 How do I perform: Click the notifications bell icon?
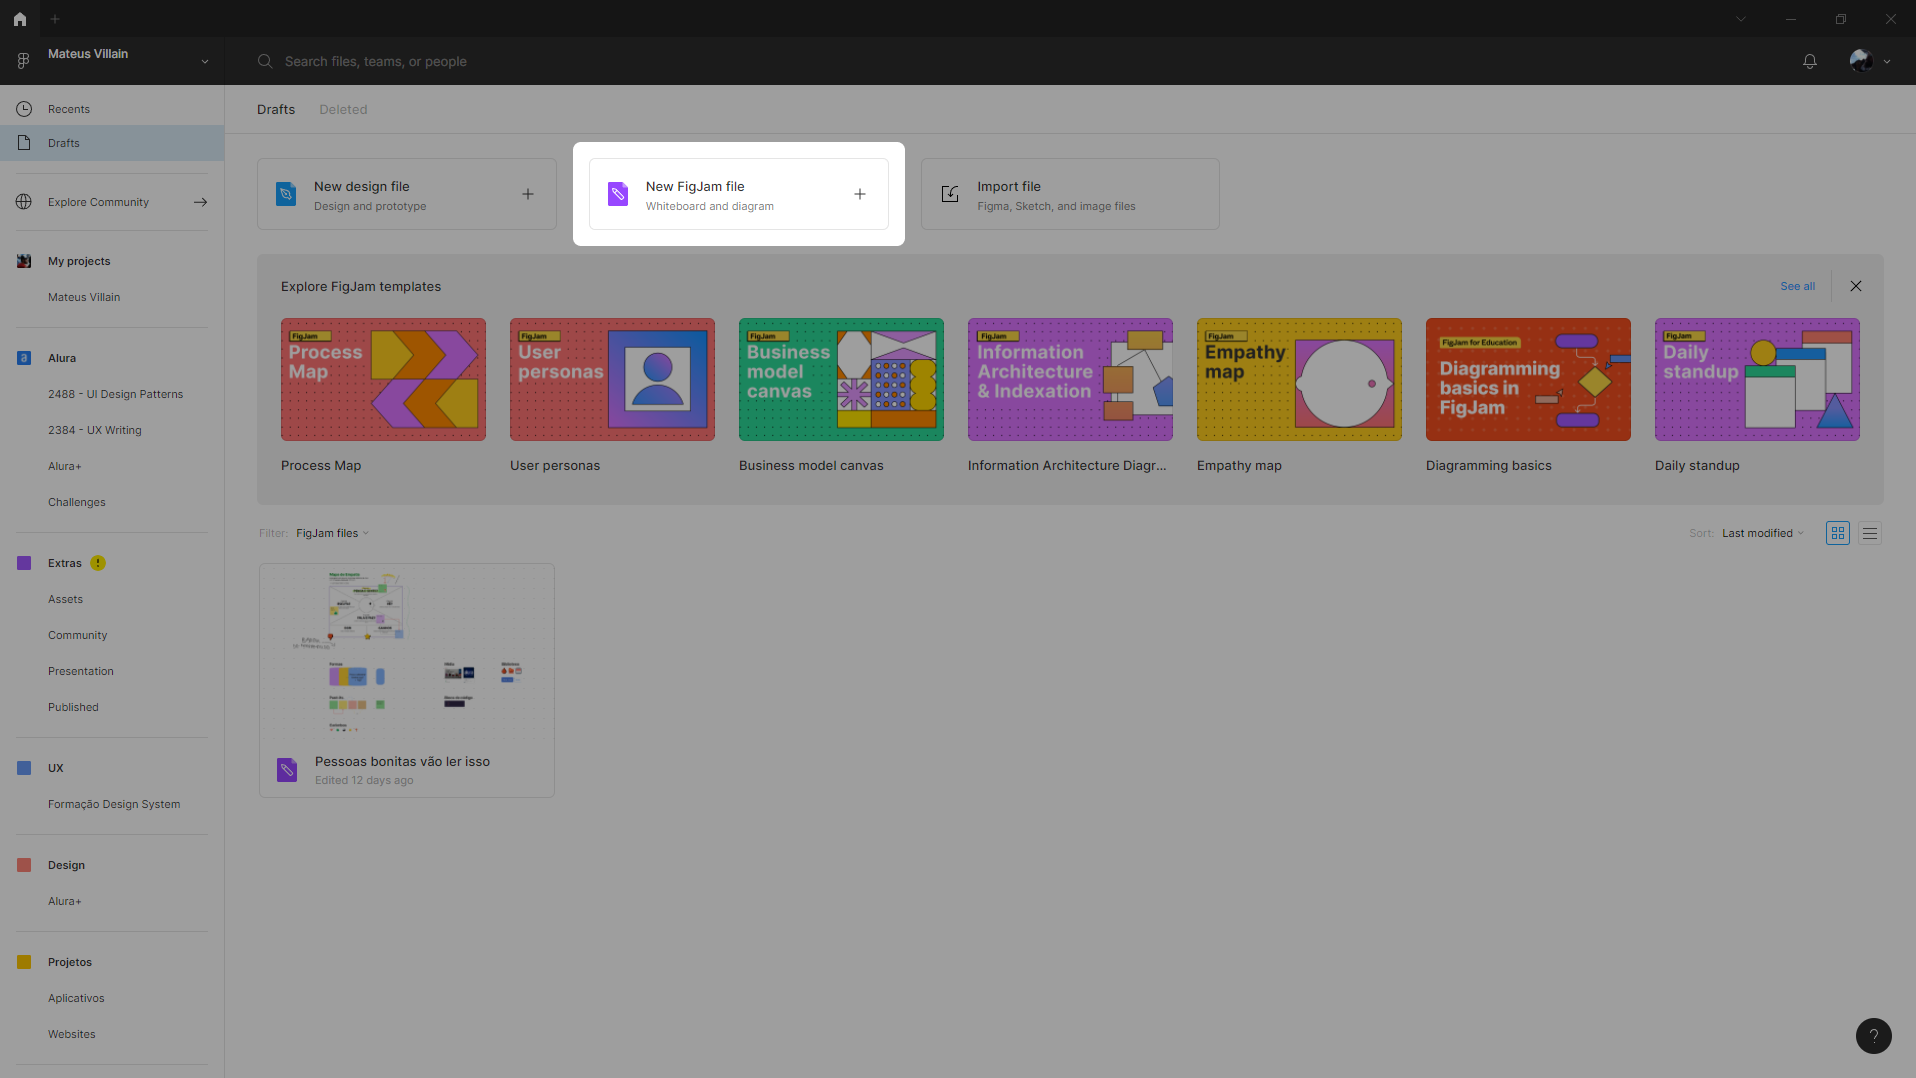pos(1809,62)
